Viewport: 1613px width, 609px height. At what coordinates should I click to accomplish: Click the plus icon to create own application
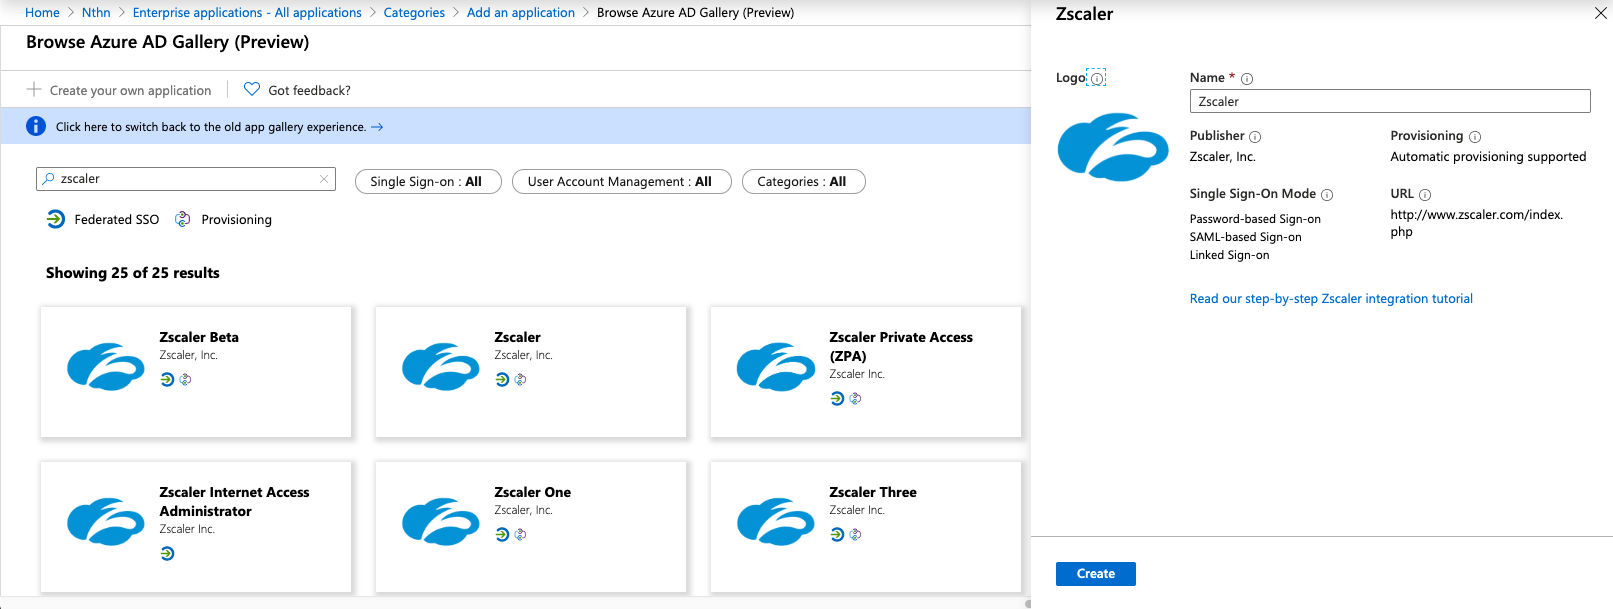pos(34,90)
